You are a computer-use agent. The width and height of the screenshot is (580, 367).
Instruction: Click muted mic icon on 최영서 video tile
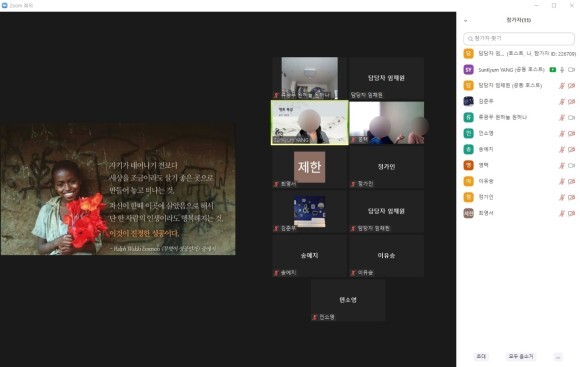(276, 184)
